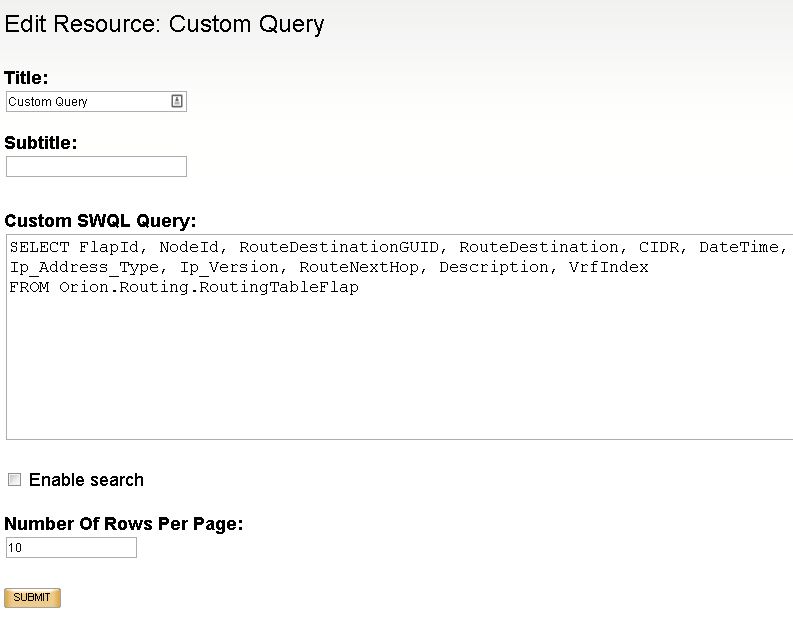This screenshot has width=793, height=620.
Task: Focus the empty Subtitle field
Action: pyautogui.click(x=96, y=166)
